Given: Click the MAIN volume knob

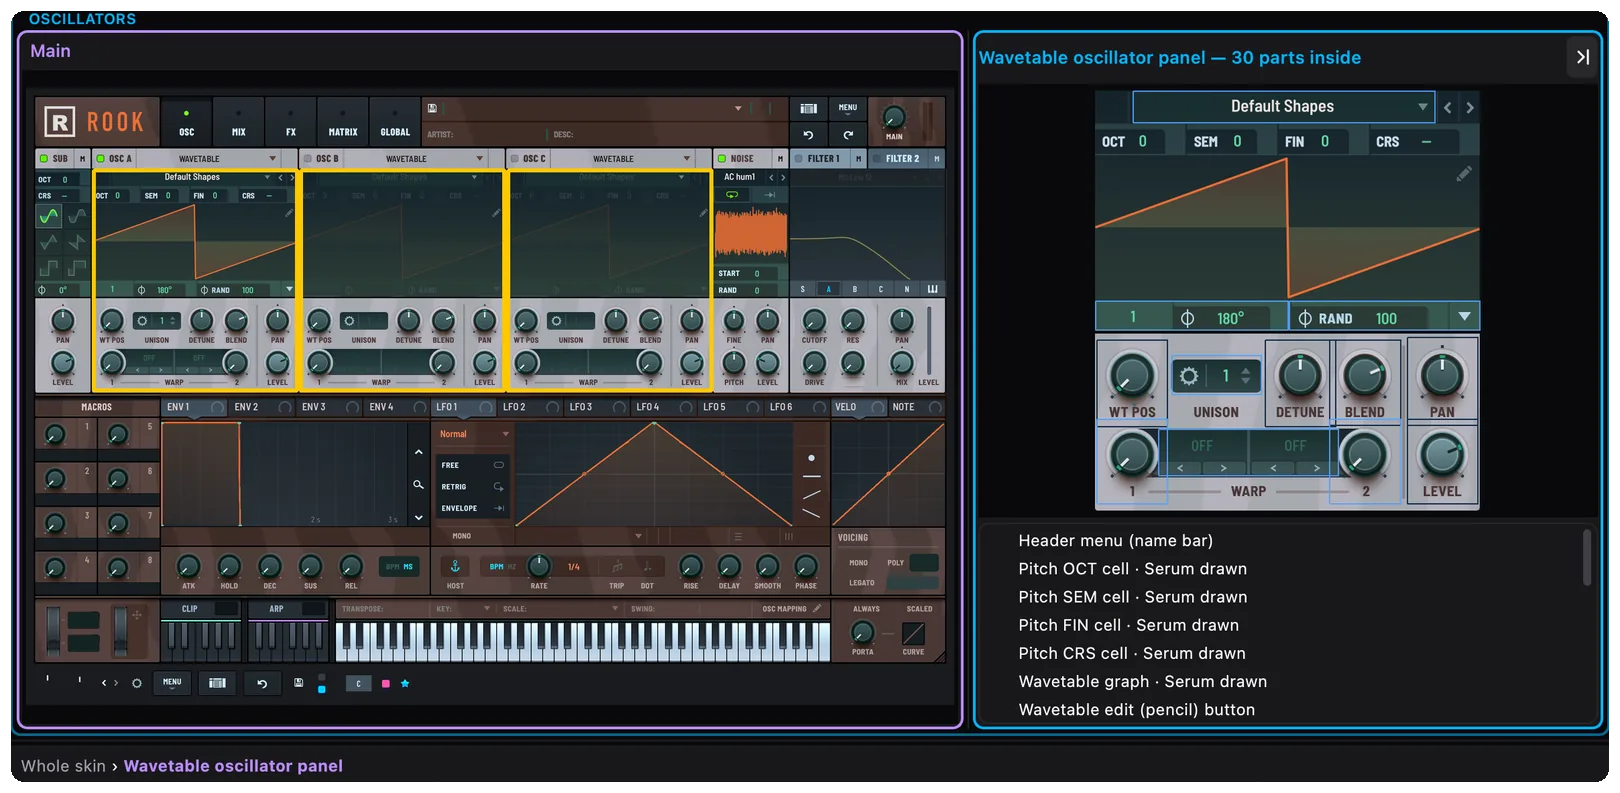Looking at the screenshot, I should [894, 116].
